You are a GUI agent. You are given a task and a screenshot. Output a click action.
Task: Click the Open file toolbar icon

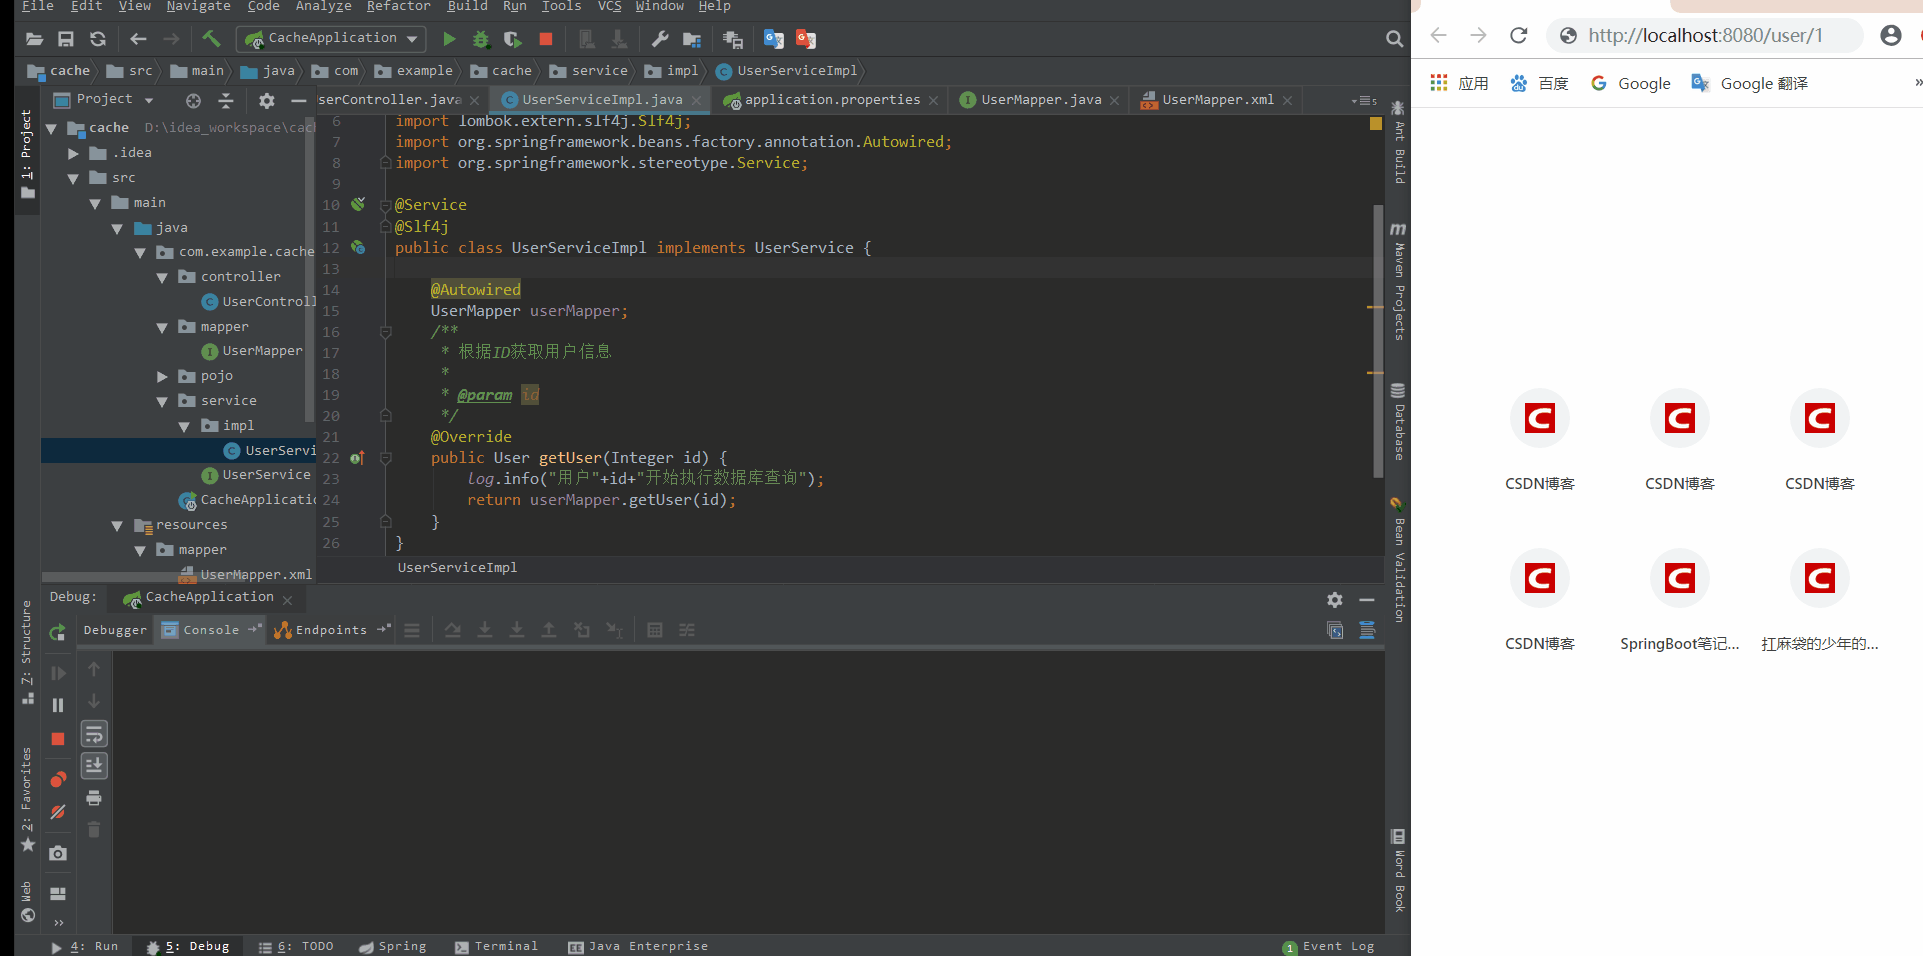34,39
